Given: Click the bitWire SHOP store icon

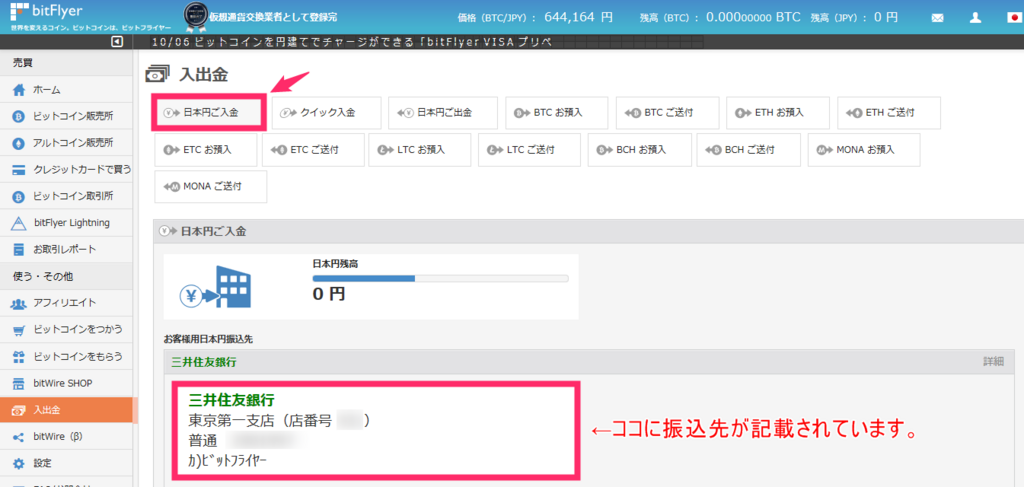Looking at the screenshot, I should (x=19, y=383).
